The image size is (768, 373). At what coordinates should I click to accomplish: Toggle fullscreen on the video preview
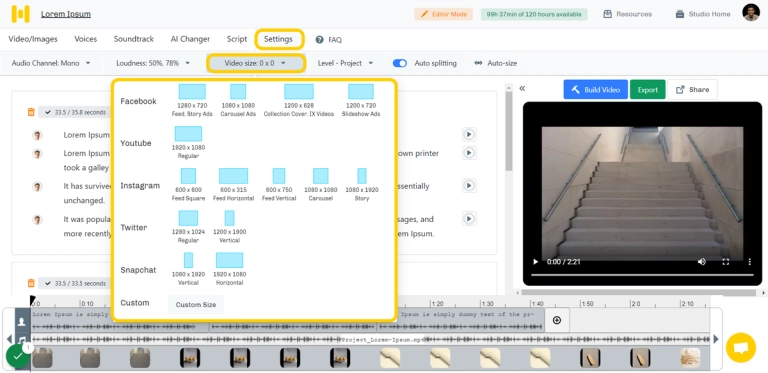point(726,262)
